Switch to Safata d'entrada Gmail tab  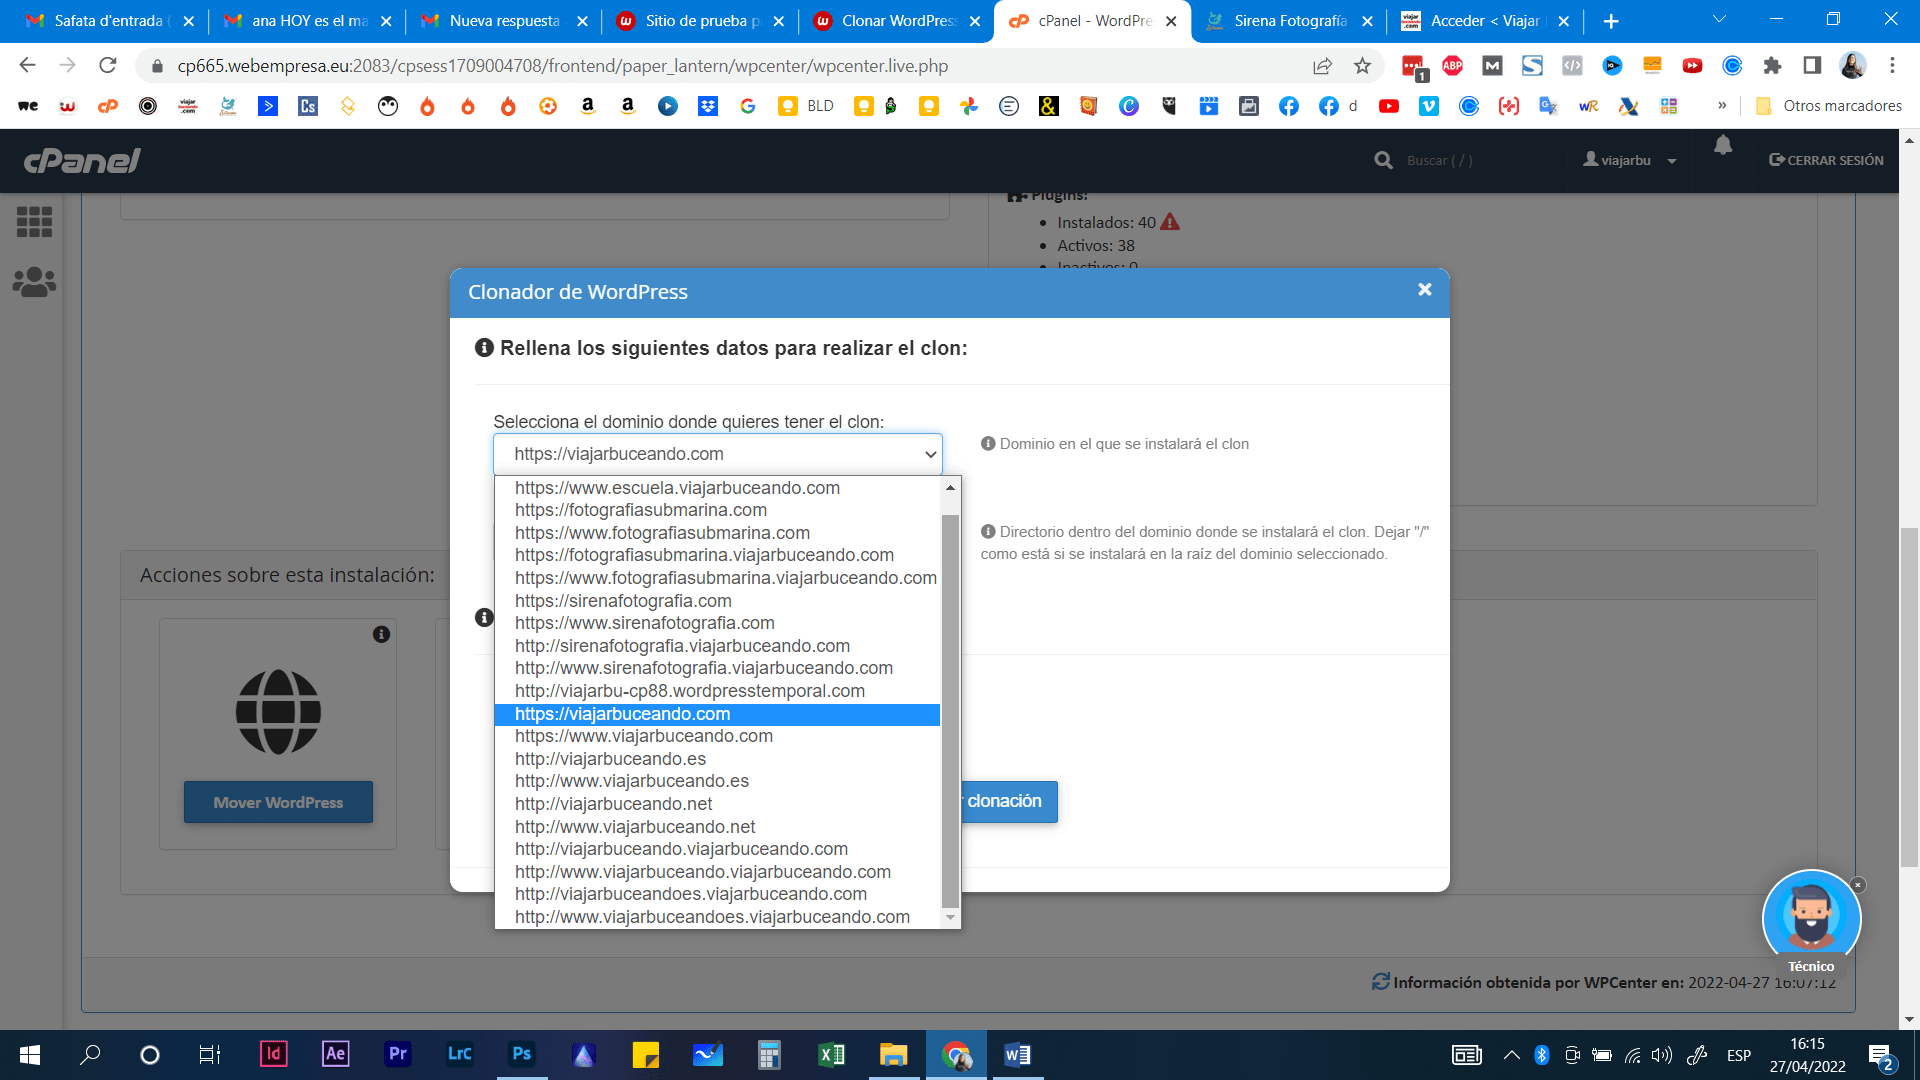(x=108, y=21)
